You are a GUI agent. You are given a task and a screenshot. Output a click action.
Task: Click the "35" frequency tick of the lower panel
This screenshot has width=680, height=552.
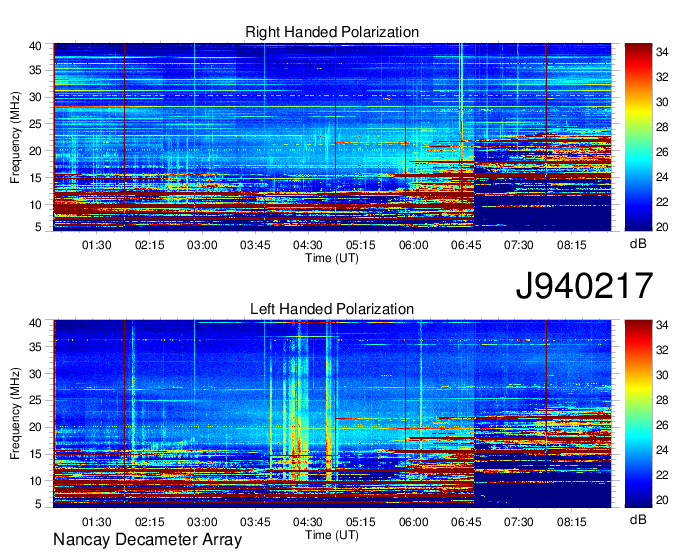(35, 346)
